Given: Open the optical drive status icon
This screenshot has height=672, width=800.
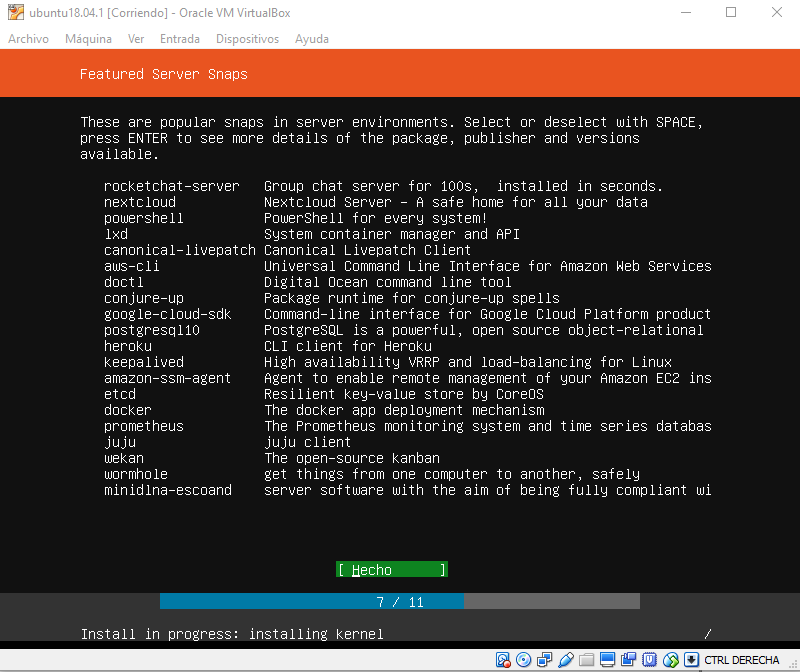Looking at the screenshot, I should [523, 660].
